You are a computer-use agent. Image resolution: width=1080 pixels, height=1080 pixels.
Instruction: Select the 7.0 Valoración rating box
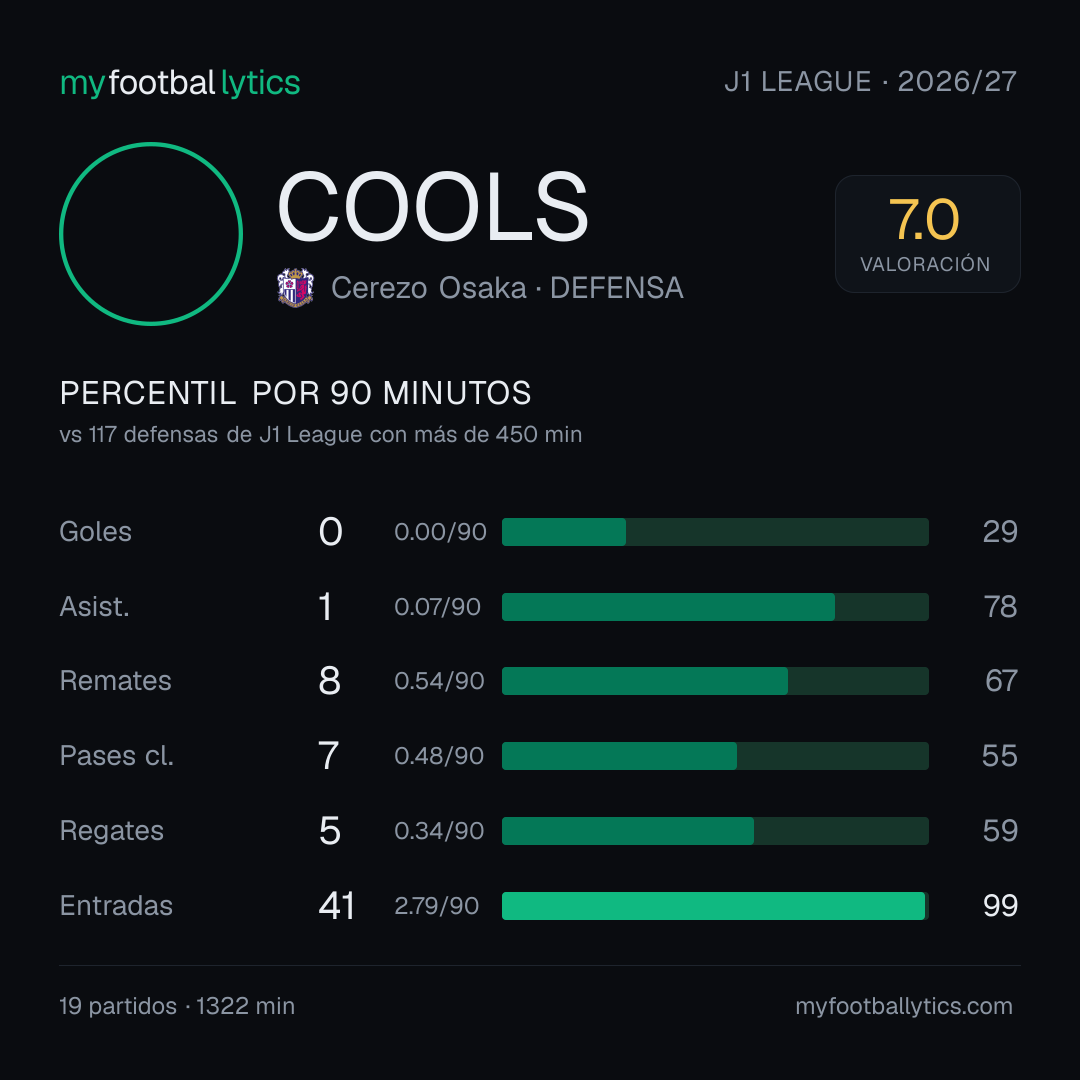click(927, 233)
